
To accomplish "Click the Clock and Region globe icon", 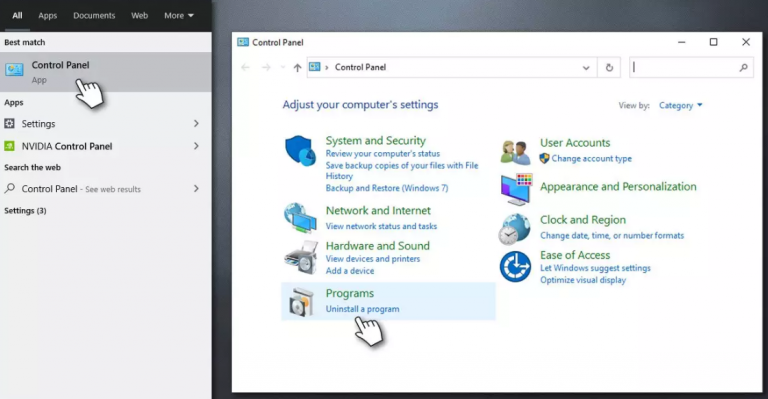I will pos(515,229).
